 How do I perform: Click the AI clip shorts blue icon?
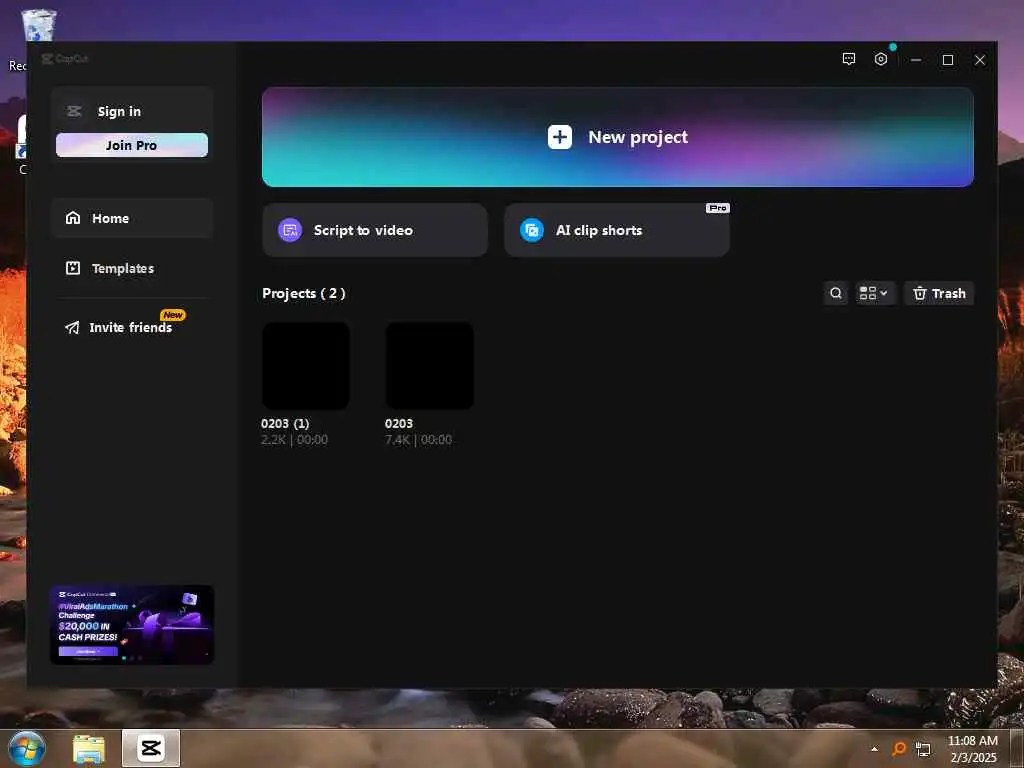(x=532, y=230)
